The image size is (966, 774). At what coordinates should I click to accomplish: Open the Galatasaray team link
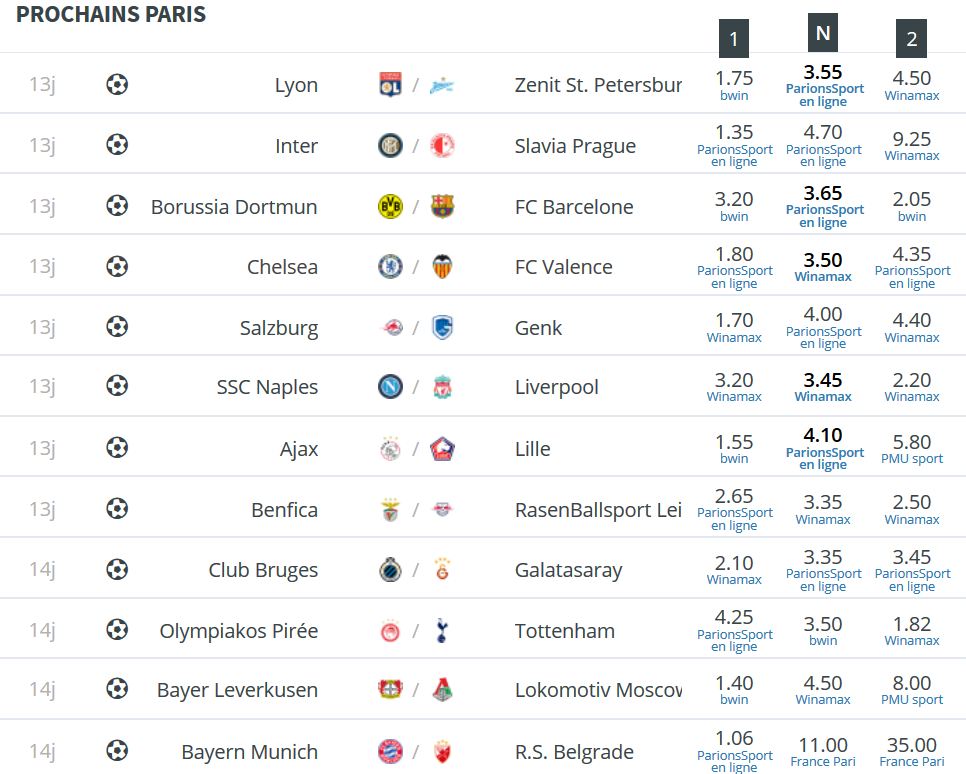[568, 570]
